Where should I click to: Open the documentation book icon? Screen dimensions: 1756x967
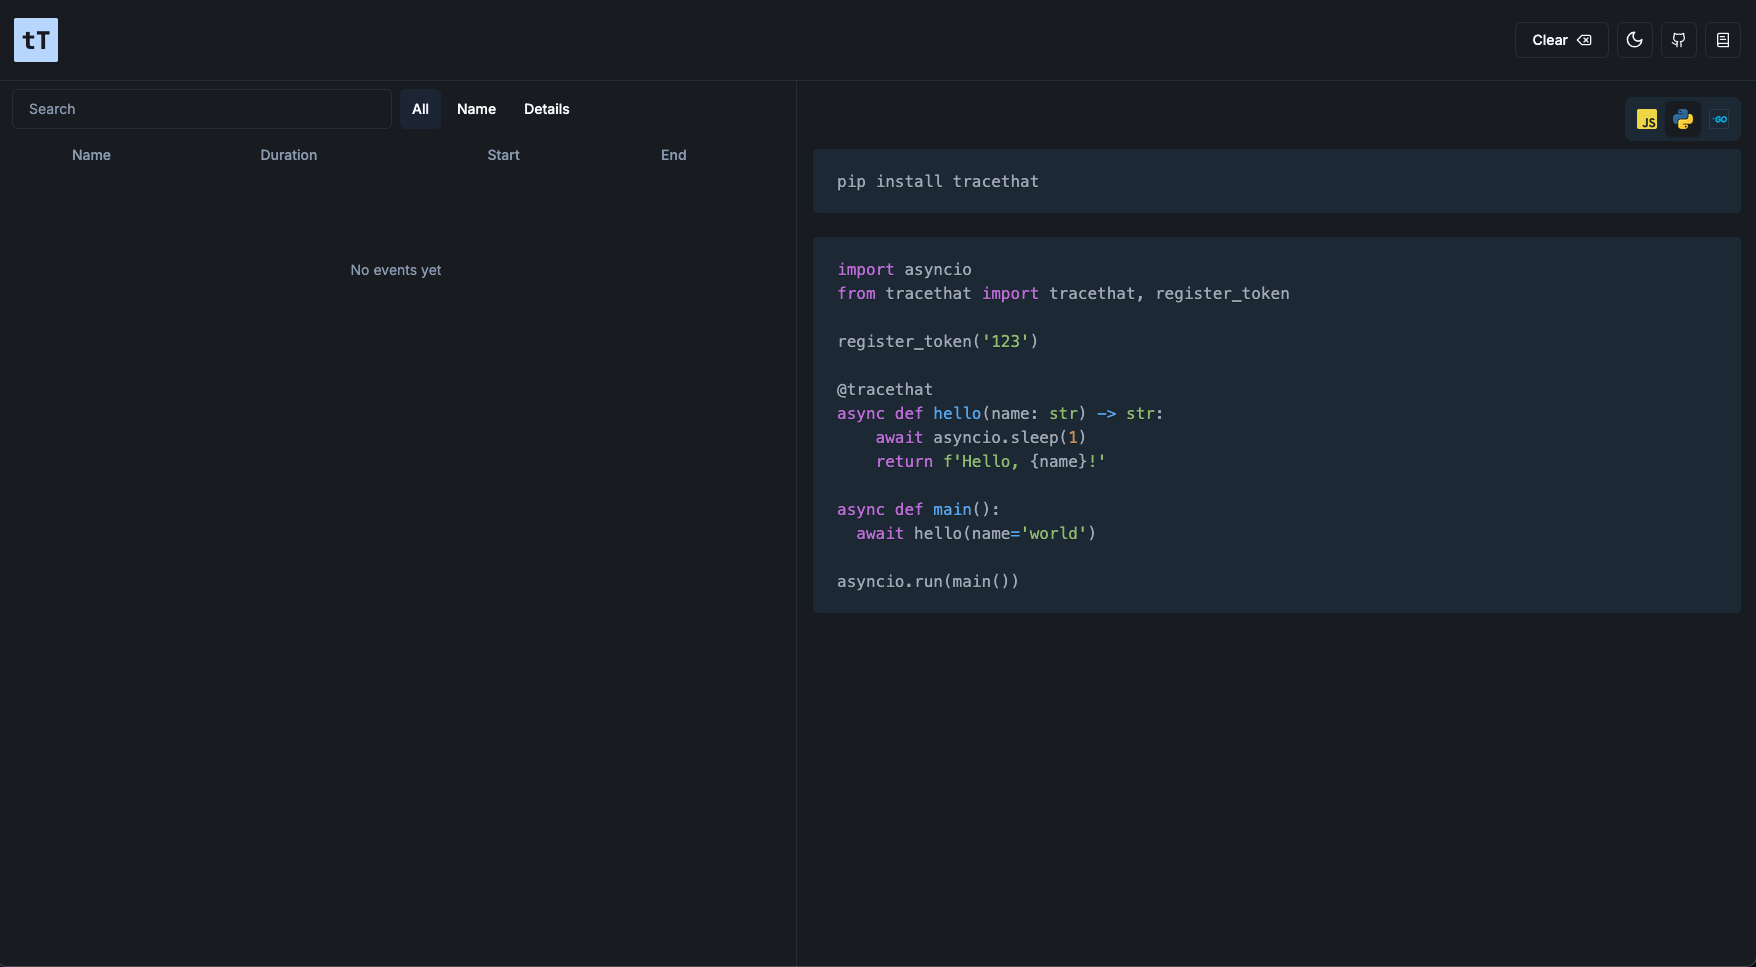1723,40
